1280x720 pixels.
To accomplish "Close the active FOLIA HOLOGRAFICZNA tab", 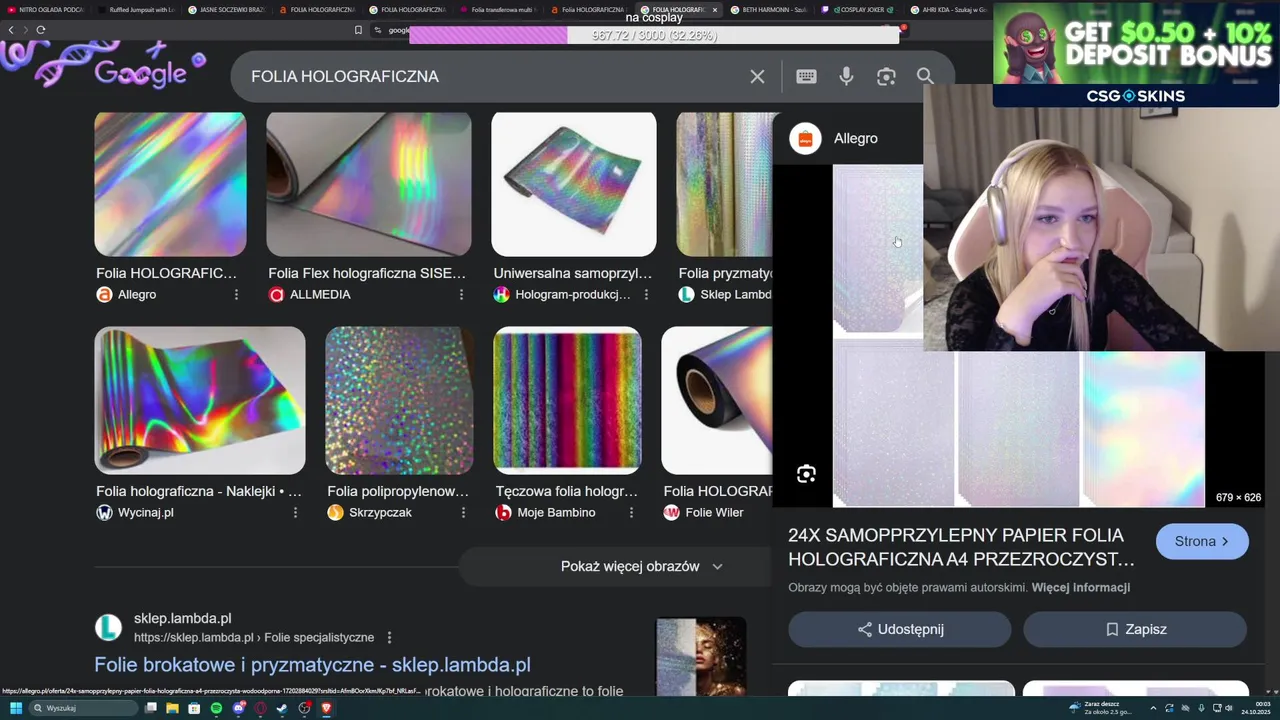I will click(x=714, y=10).
